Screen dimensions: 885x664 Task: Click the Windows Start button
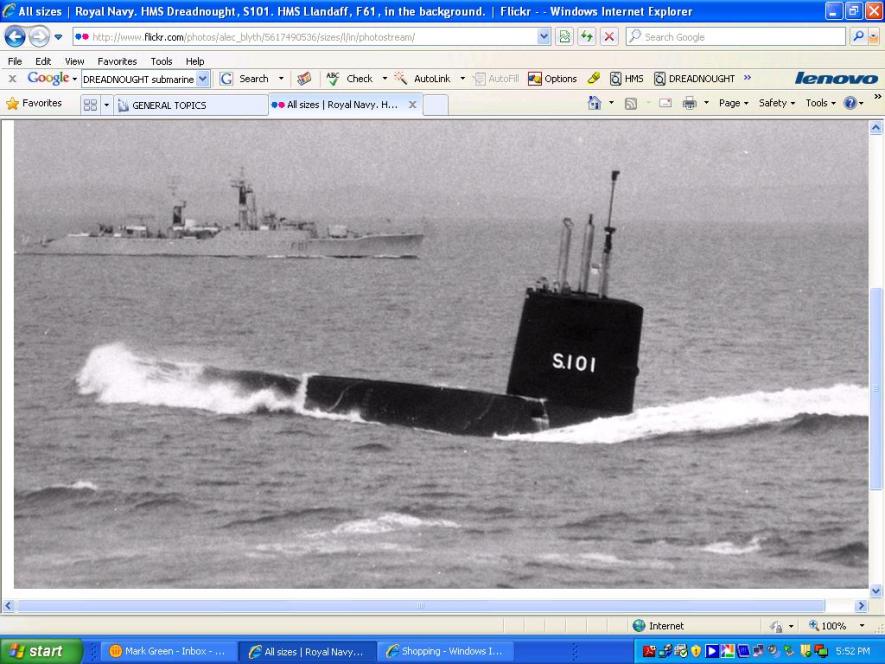coord(35,651)
